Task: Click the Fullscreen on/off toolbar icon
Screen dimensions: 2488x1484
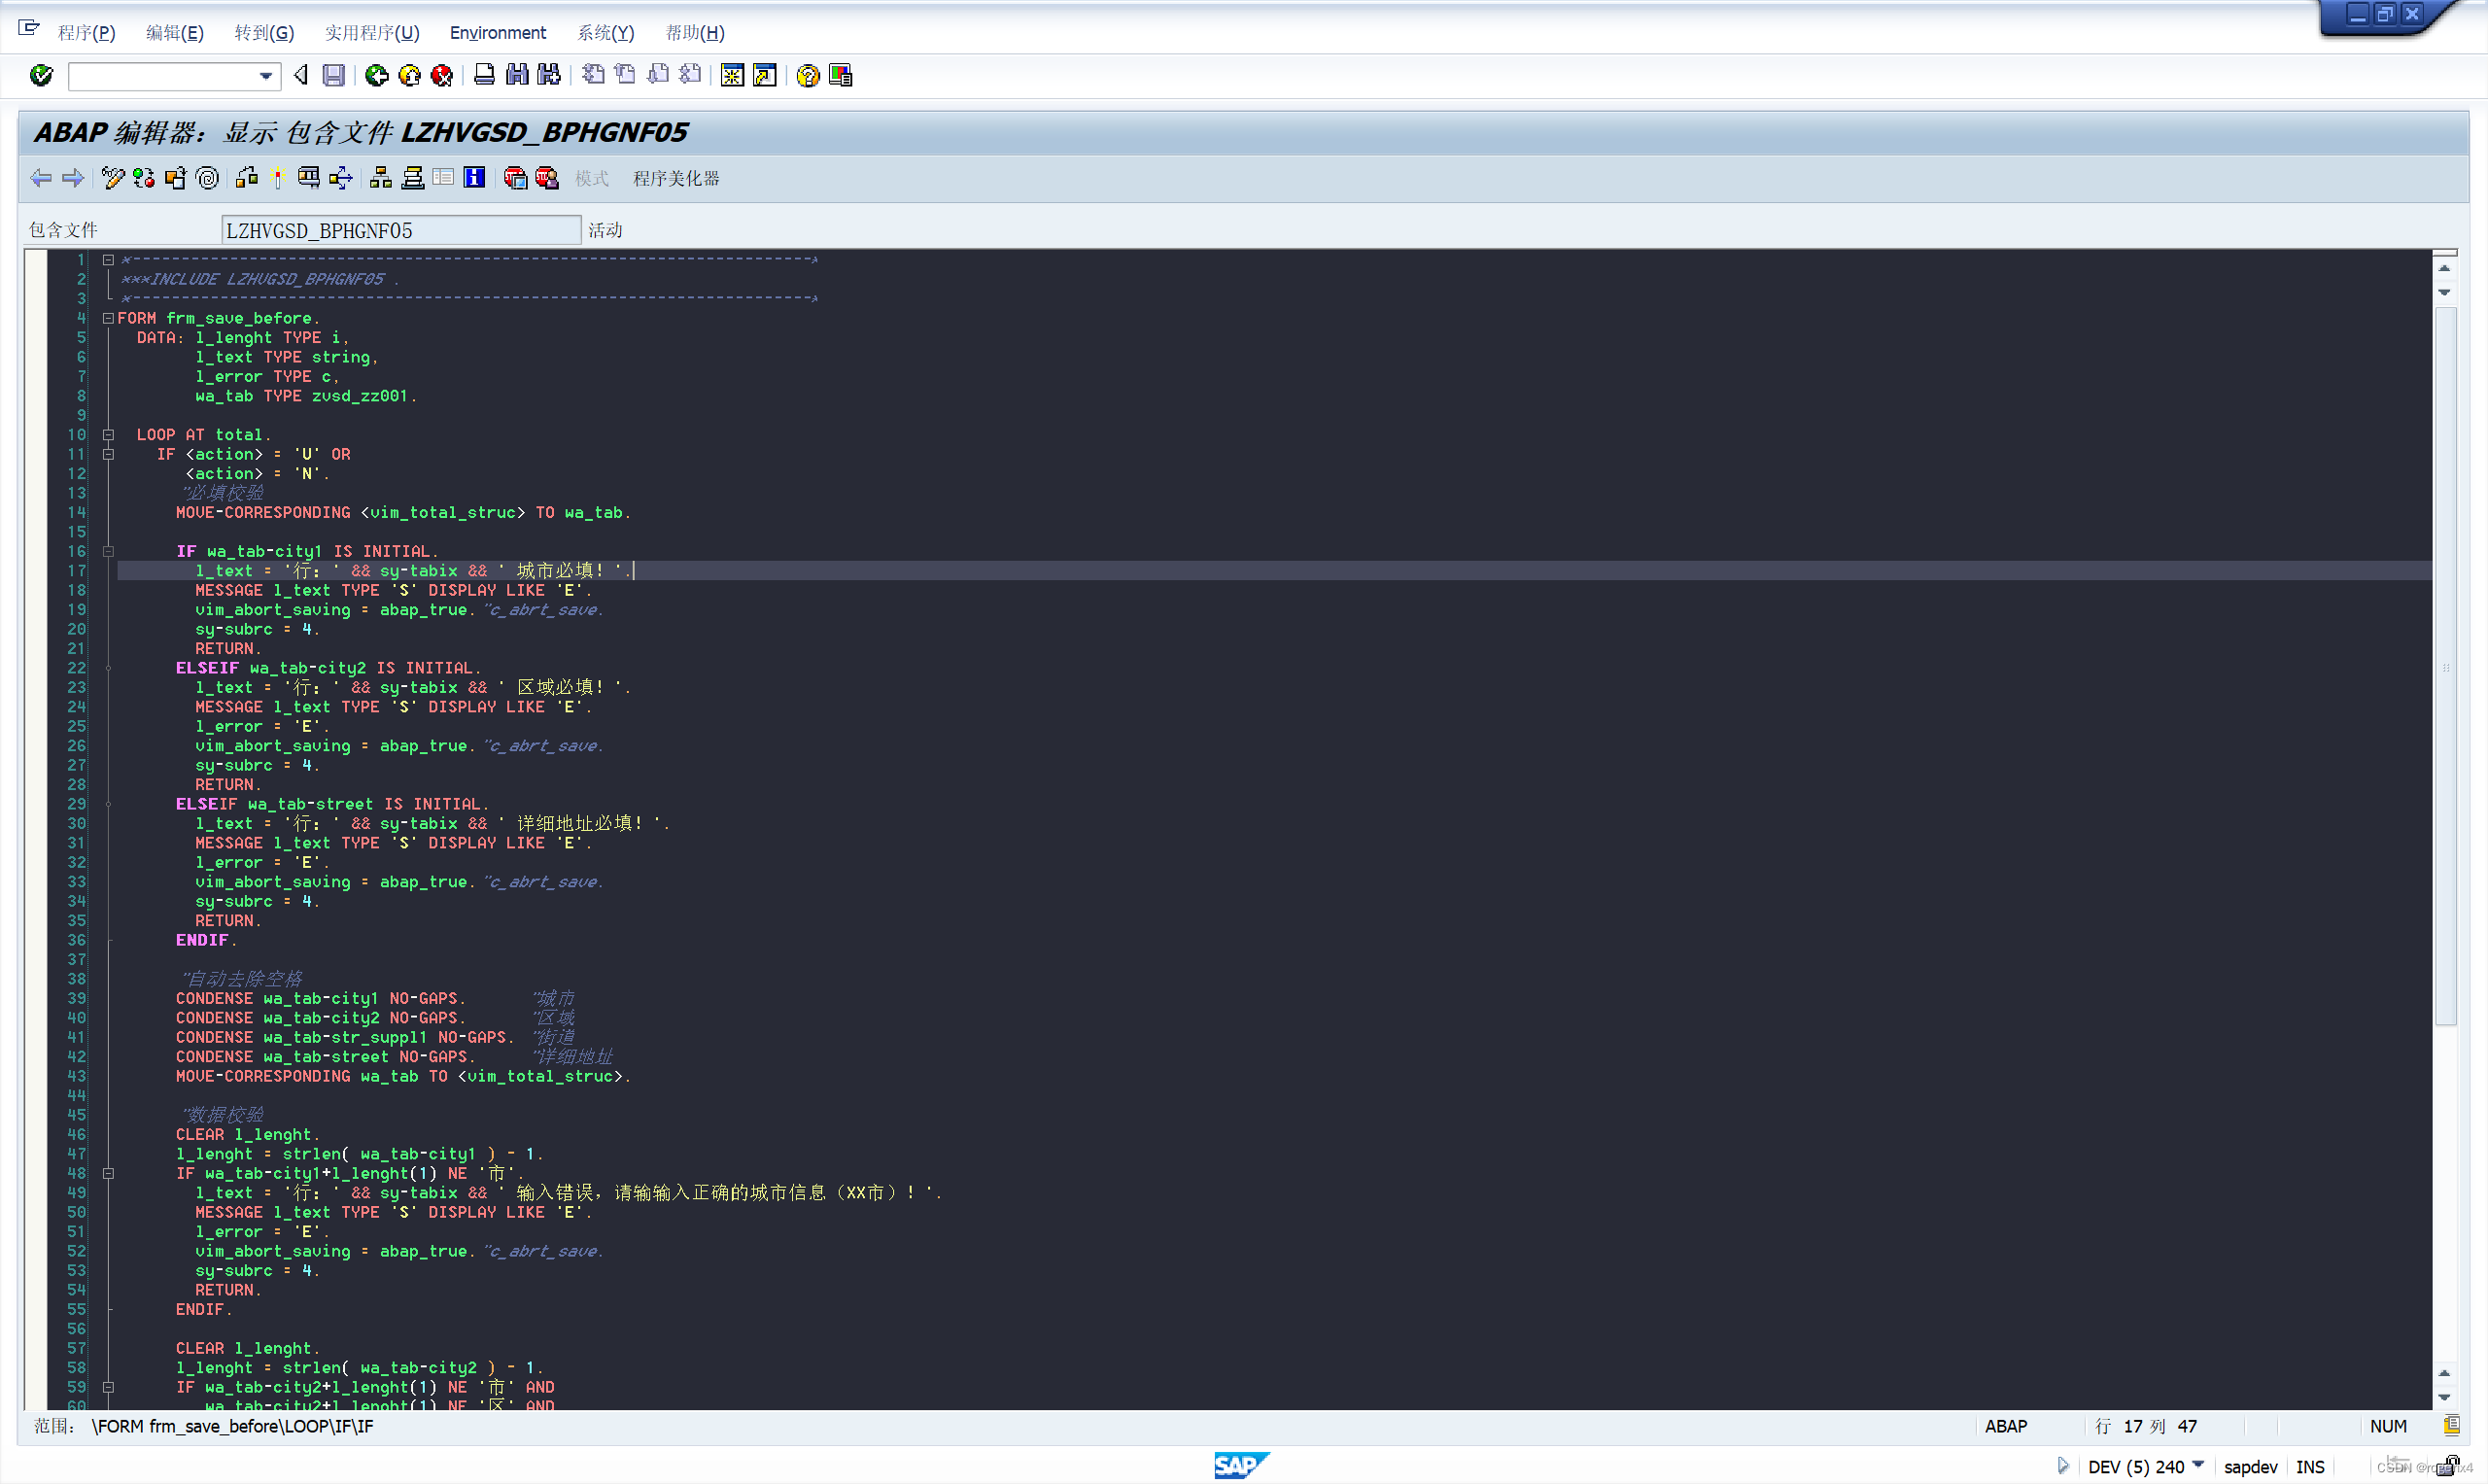Action: click(x=443, y=178)
